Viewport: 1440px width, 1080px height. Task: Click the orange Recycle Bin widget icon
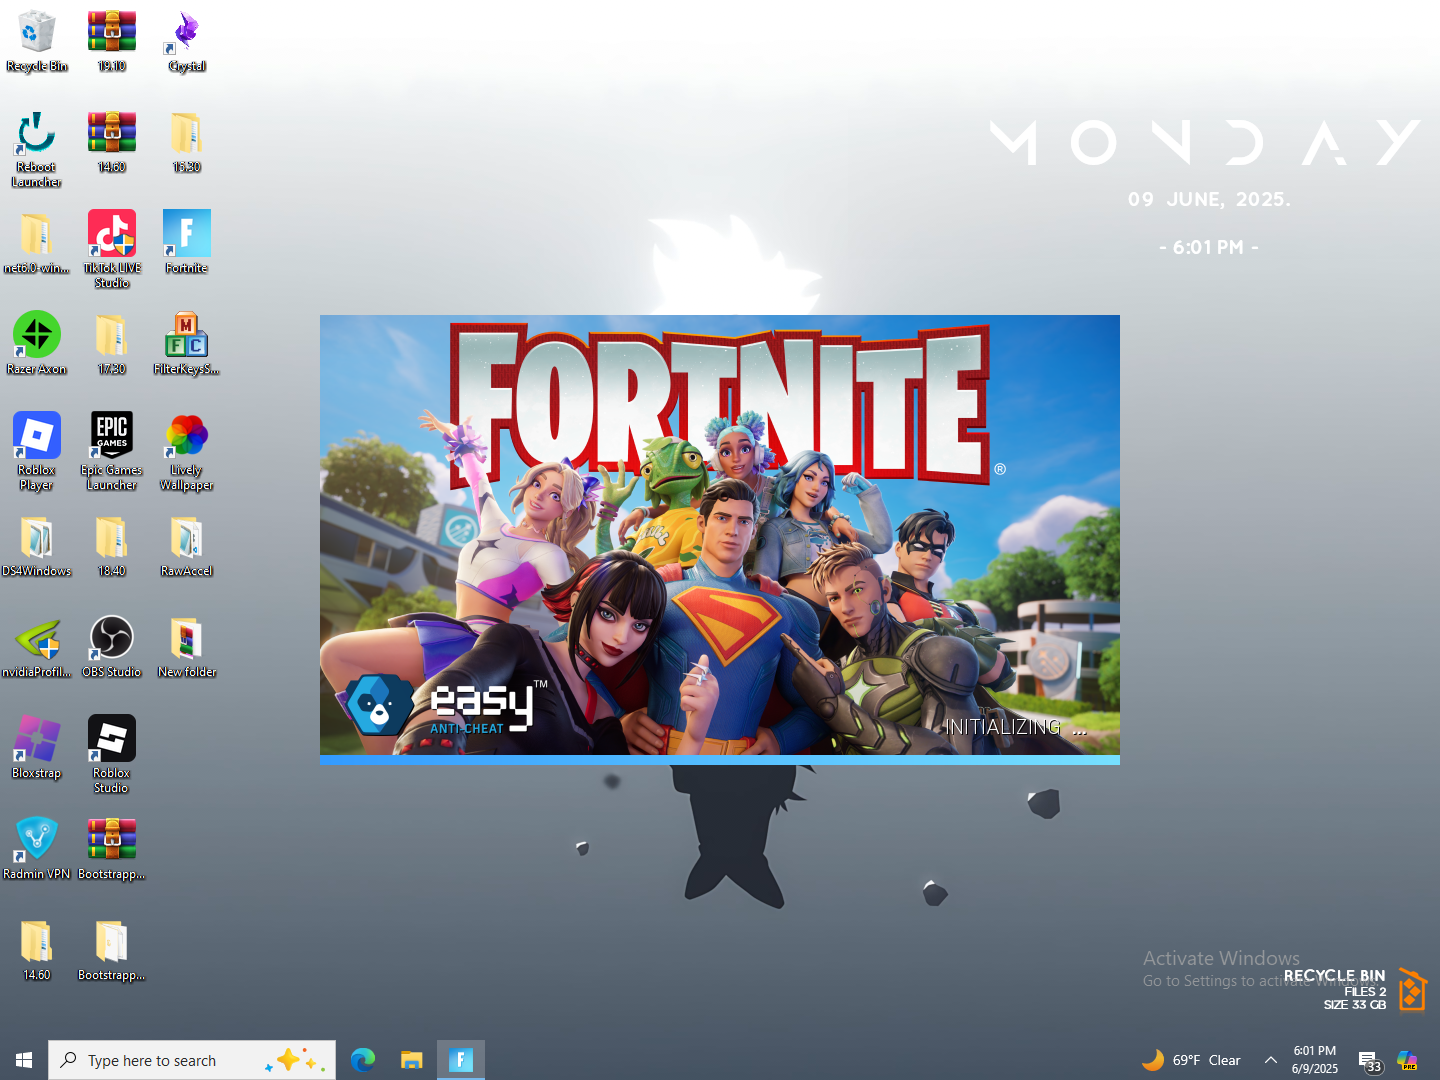tap(1412, 990)
